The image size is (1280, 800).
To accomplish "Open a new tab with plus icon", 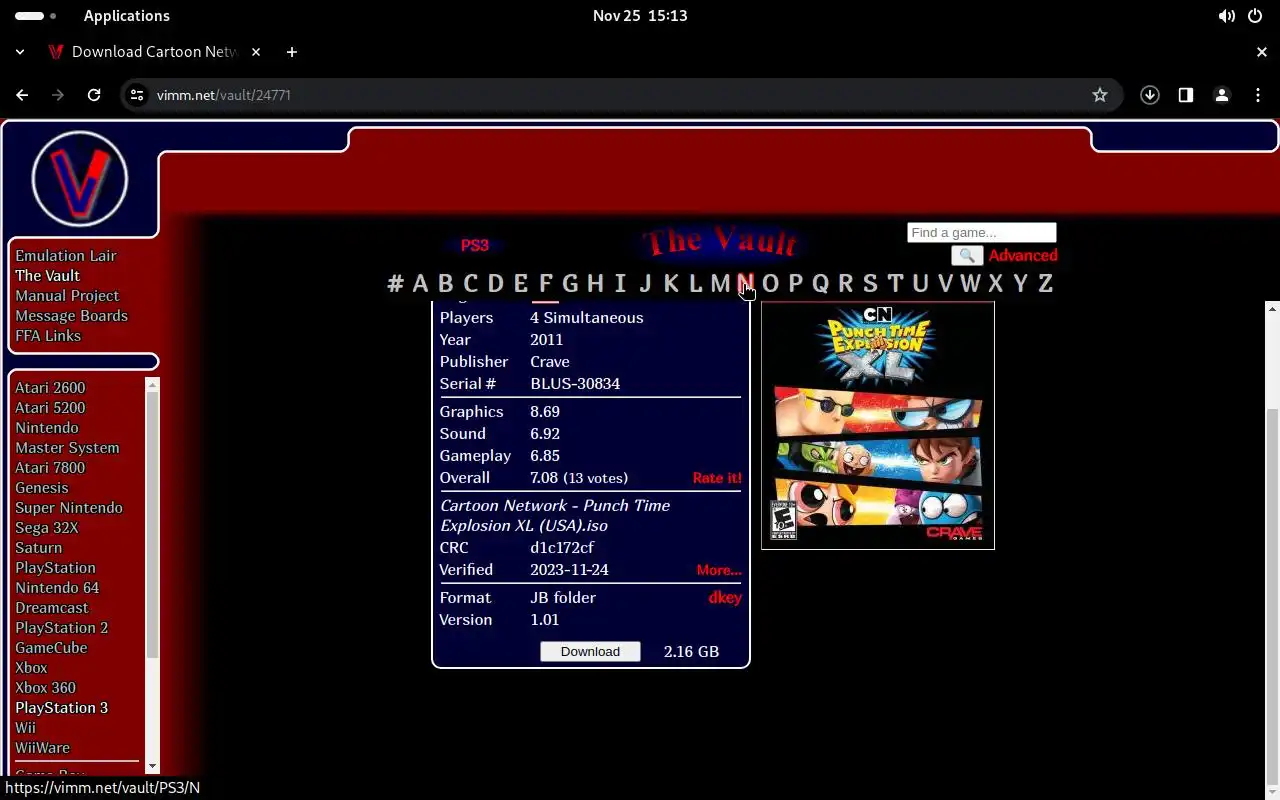I will 292,52.
